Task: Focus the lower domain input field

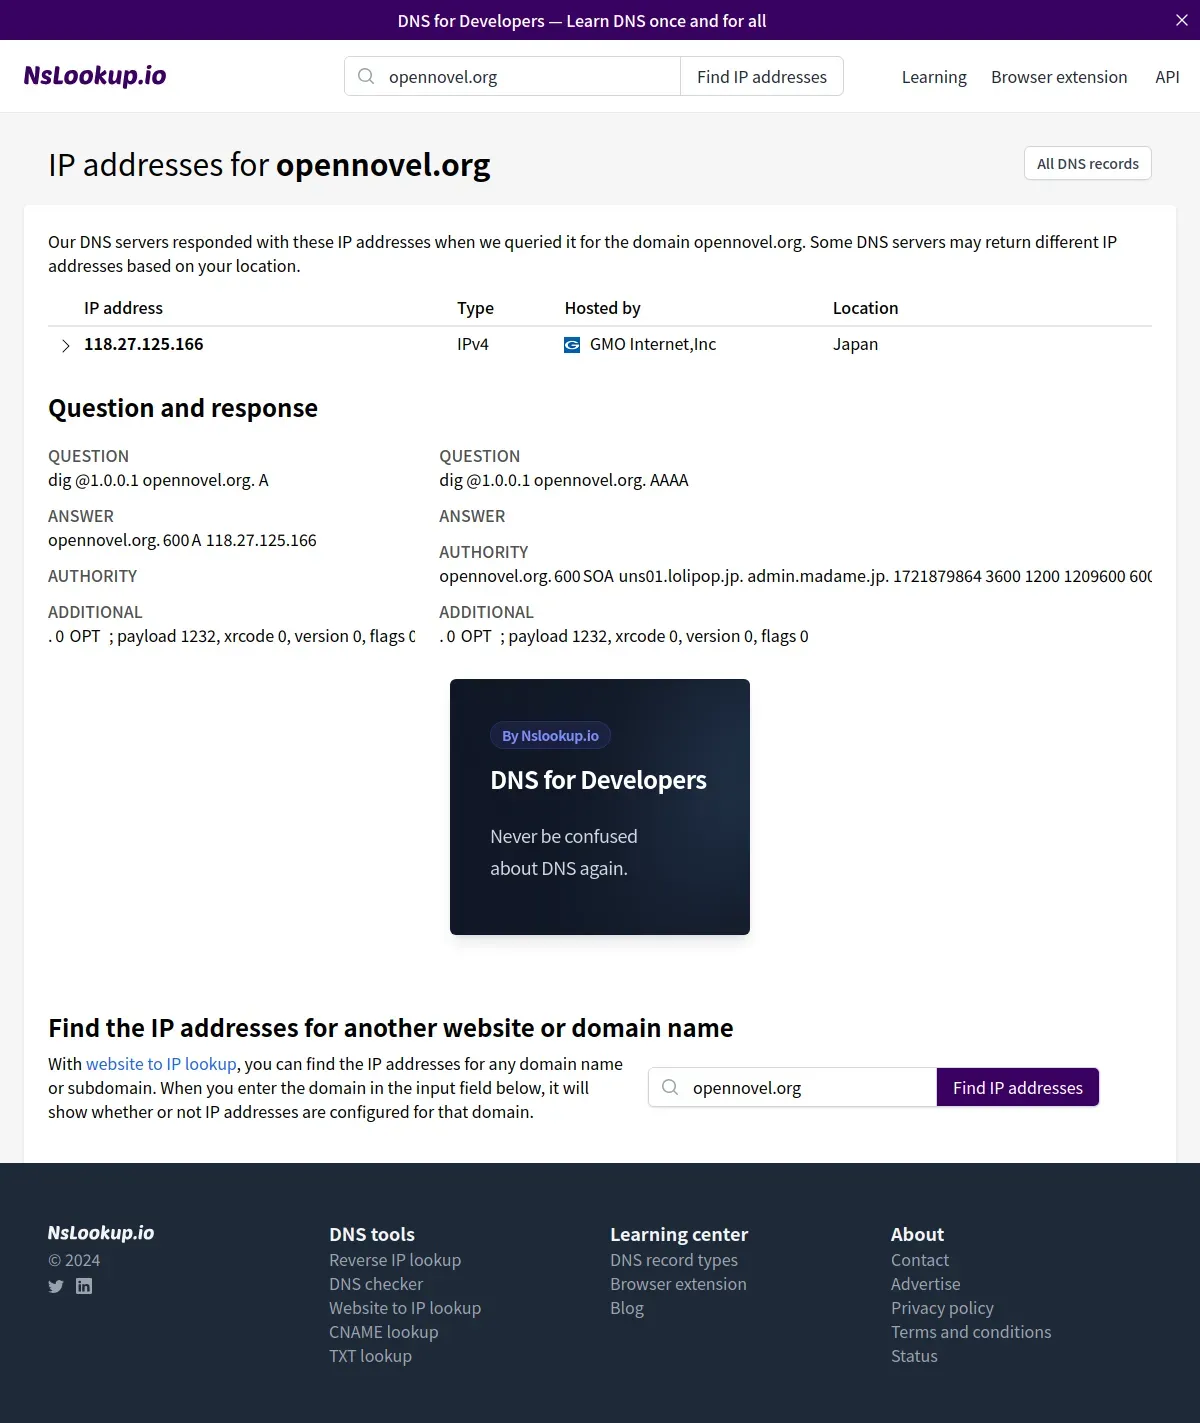Action: point(792,1088)
